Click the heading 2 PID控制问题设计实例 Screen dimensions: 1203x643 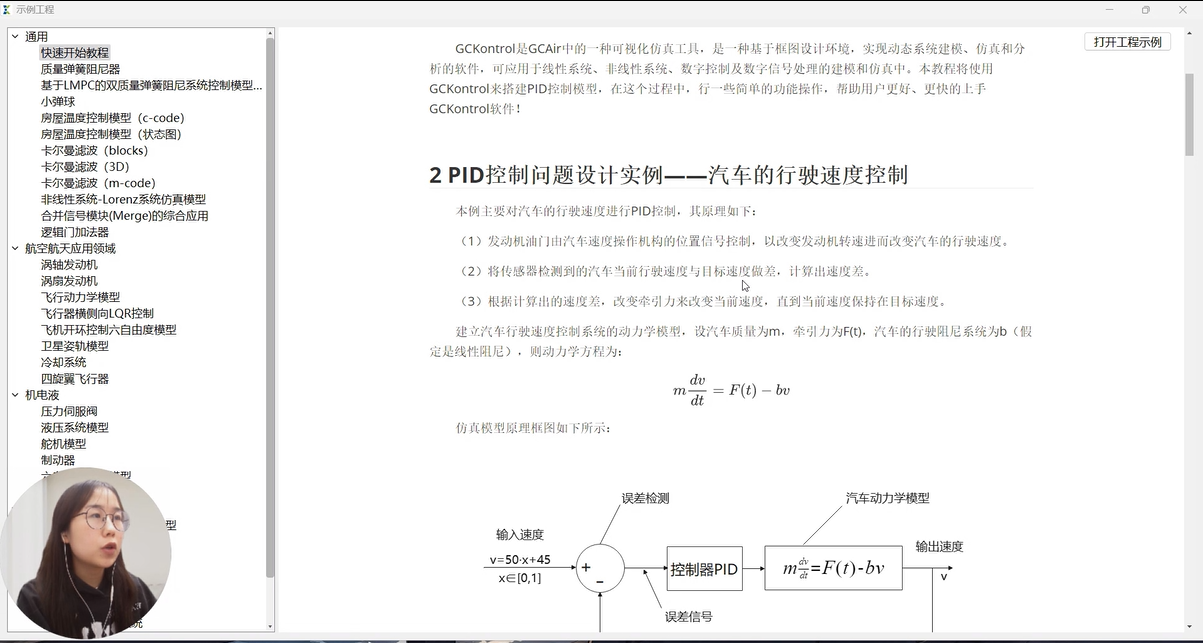point(668,175)
